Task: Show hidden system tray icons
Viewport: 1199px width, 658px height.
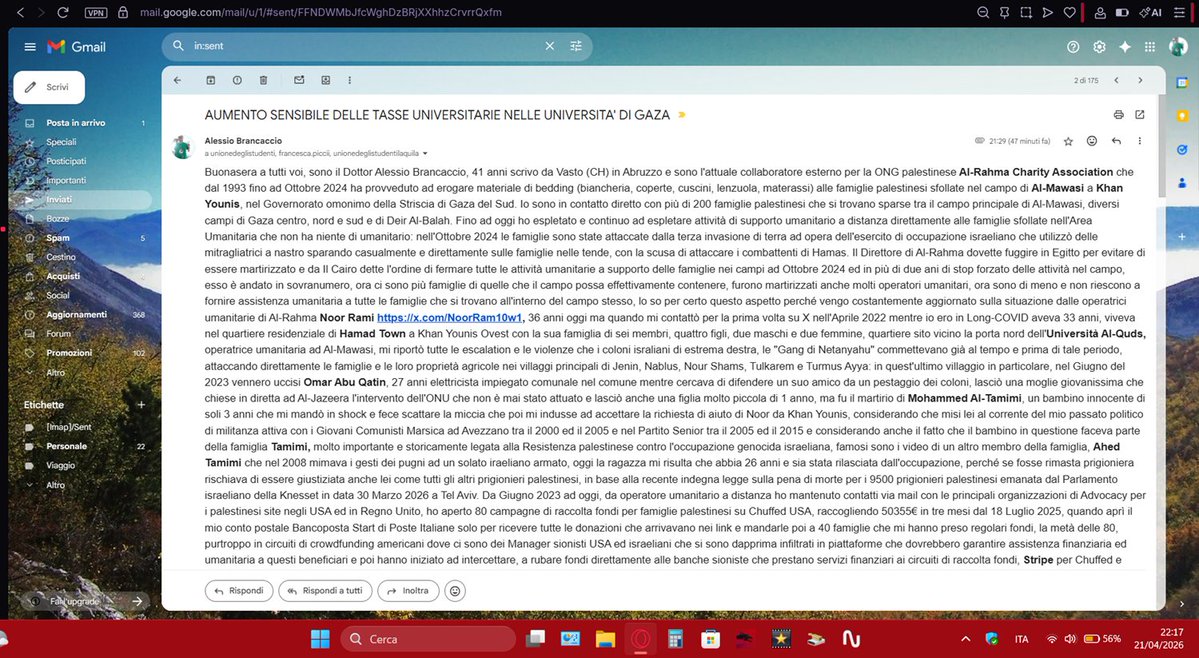Action: (x=965, y=639)
